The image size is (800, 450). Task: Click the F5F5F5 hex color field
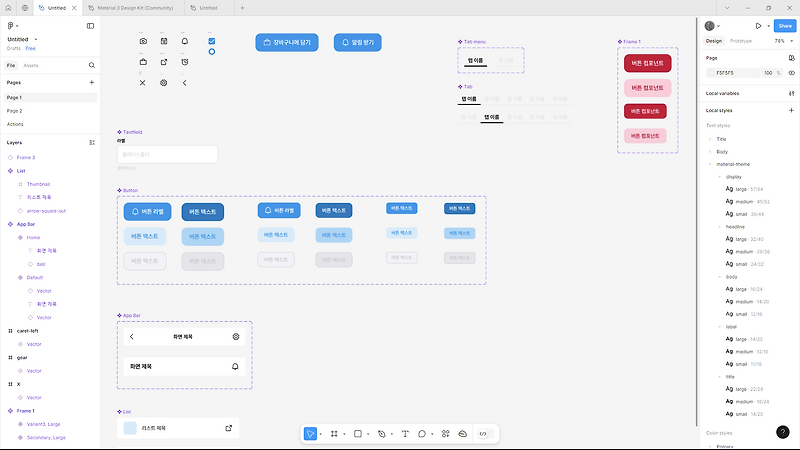pyautogui.click(x=724, y=73)
